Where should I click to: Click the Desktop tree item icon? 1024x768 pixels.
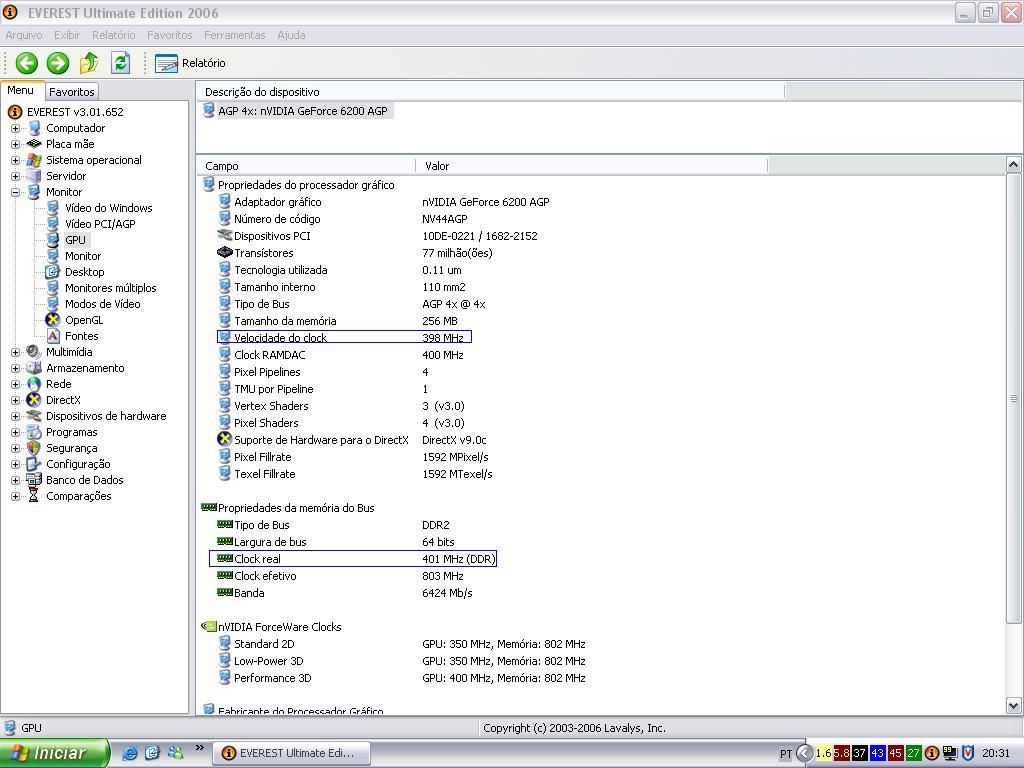coord(53,272)
